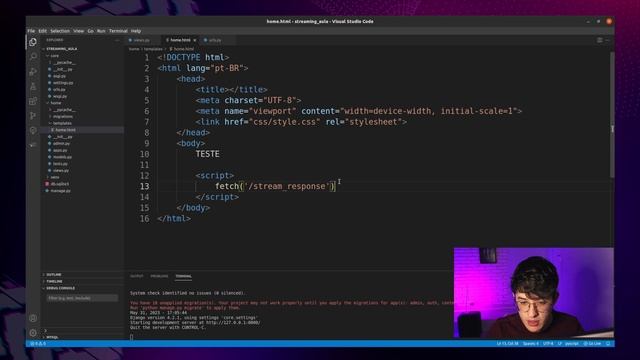Collapse the core folder in Explorer
Viewport: 640px width, 360px height.
[x=54, y=56]
